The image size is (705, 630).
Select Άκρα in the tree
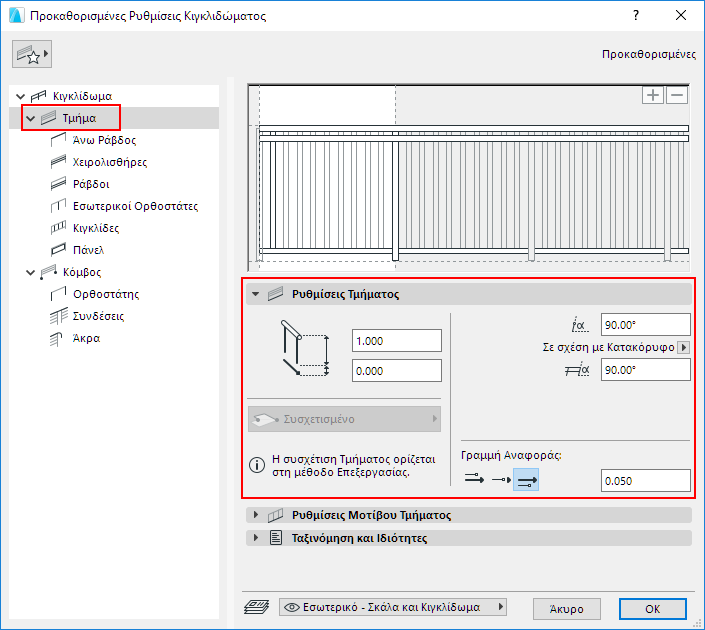86,338
